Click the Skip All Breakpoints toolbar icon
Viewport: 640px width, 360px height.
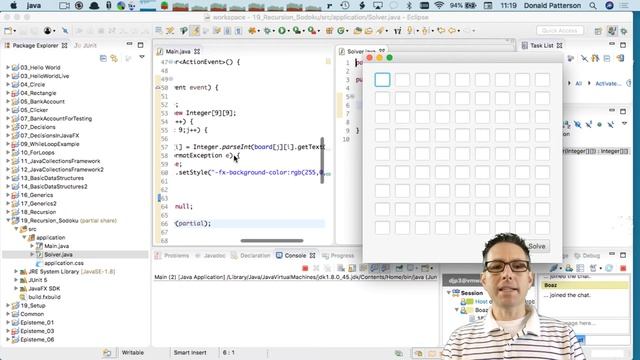(x=65, y=31)
